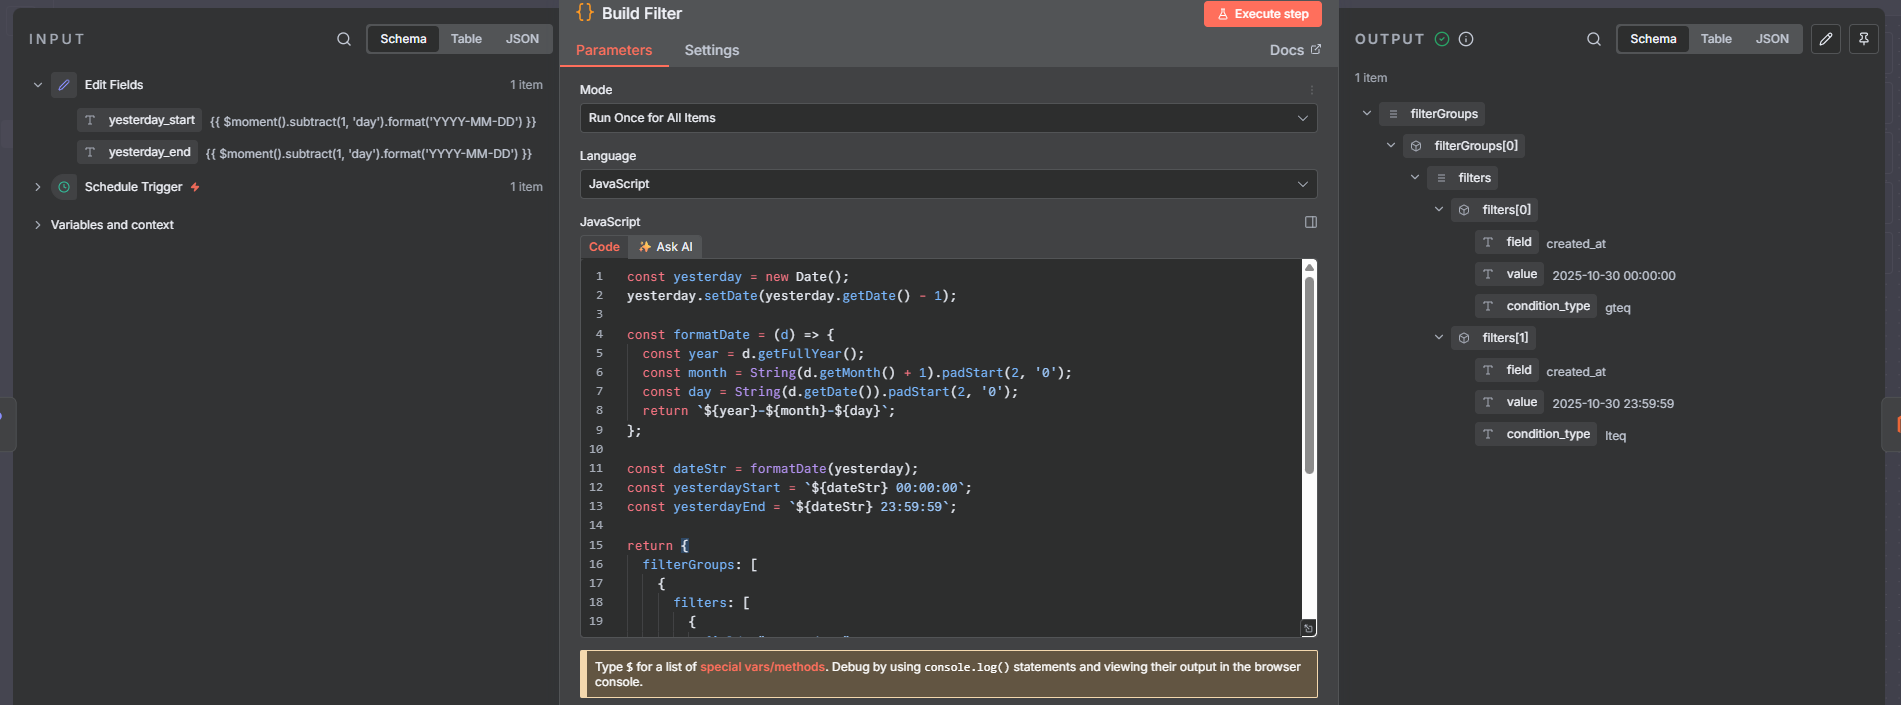Image resolution: width=1901 pixels, height=705 pixels.
Task: Click the code editor vertical scrollbar
Action: pyautogui.click(x=1309, y=375)
